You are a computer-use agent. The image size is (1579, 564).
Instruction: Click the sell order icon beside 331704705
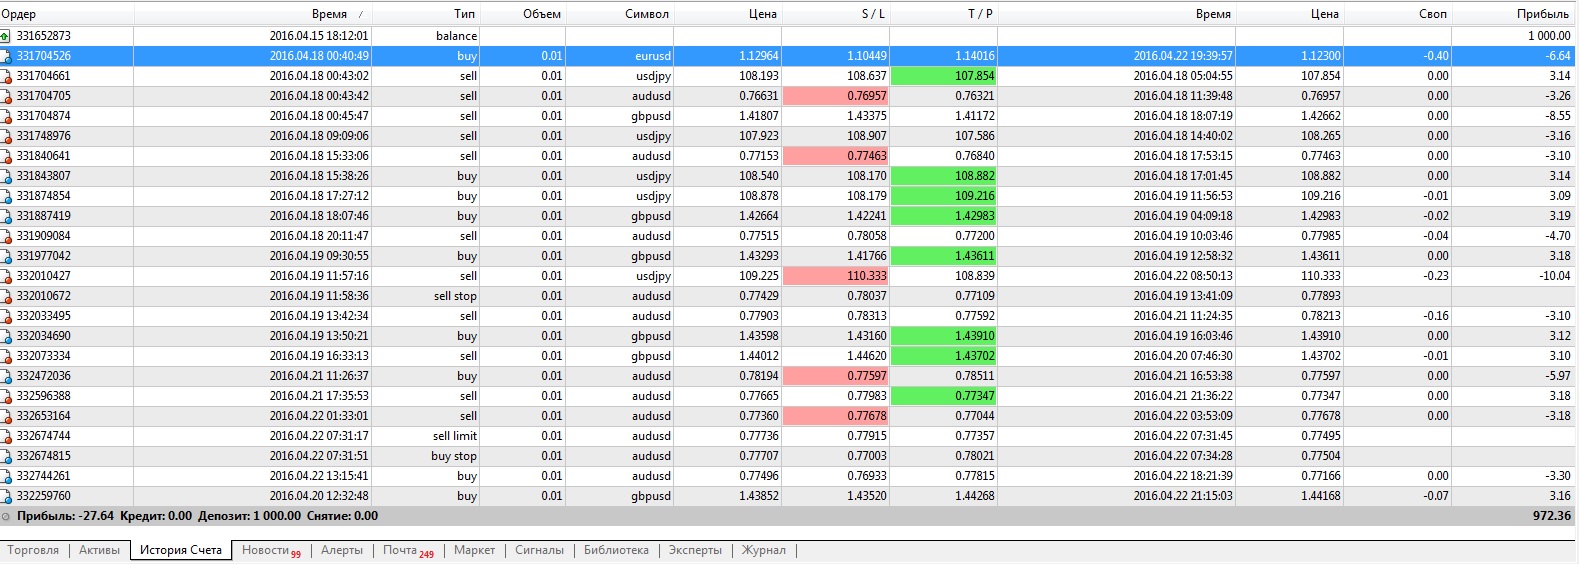point(6,96)
